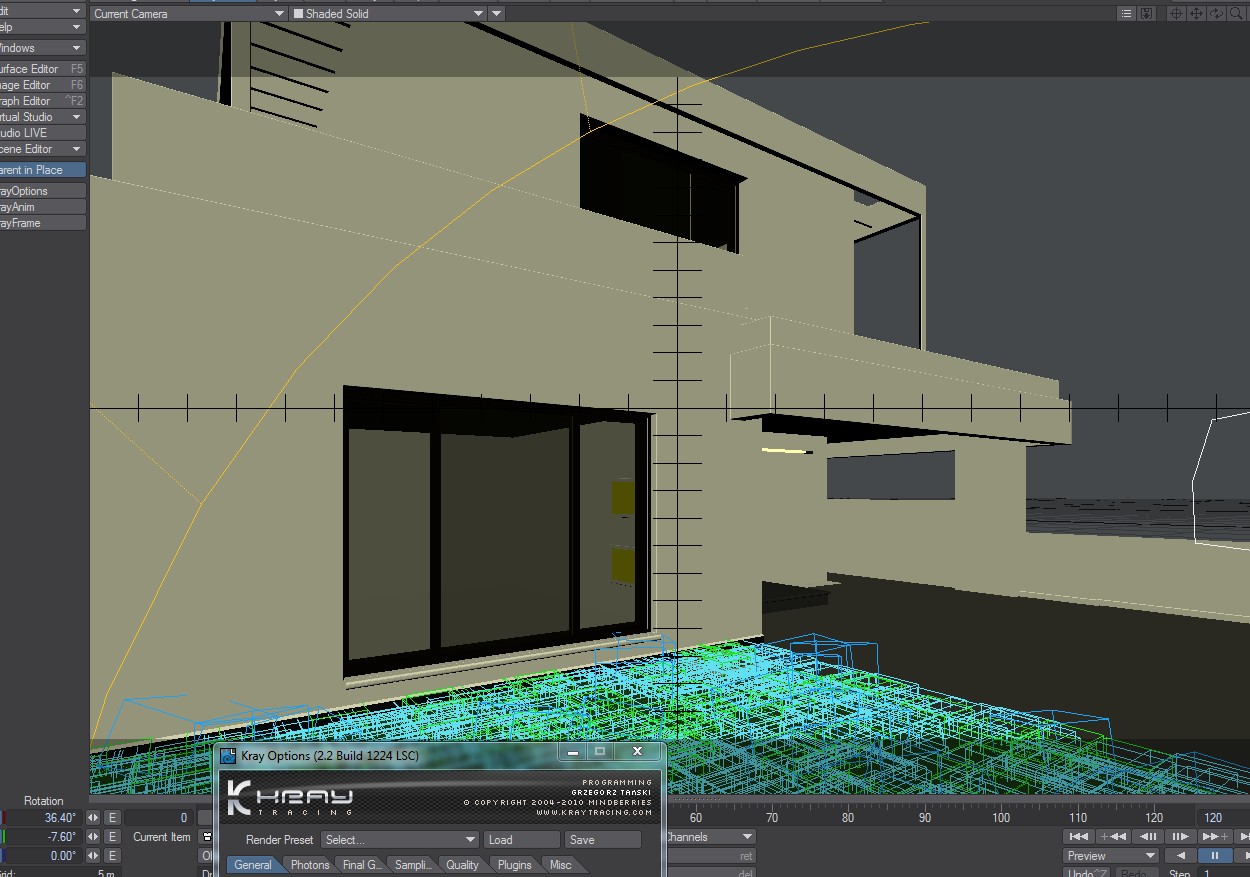Jump to the first frame

(x=1079, y=836)
